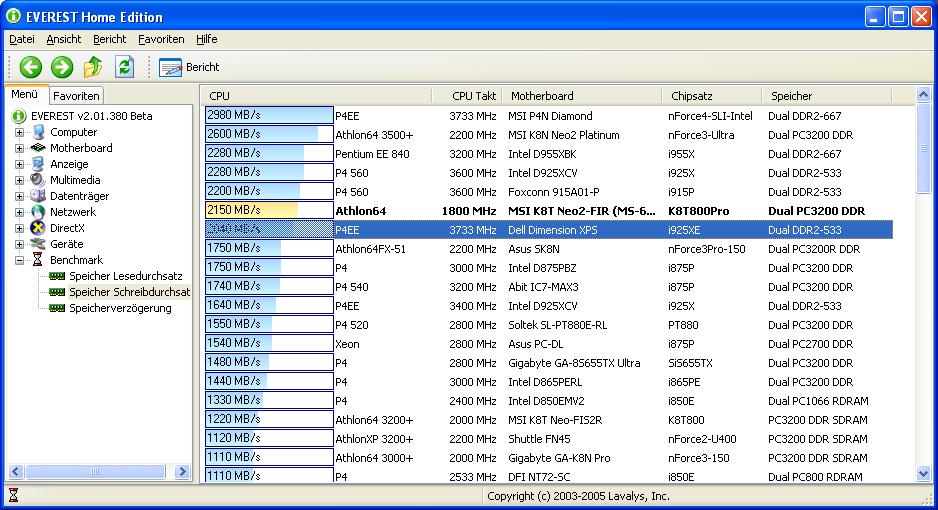Sort by the Motherboard column header
938x510 pixels.
coord(582,96)
